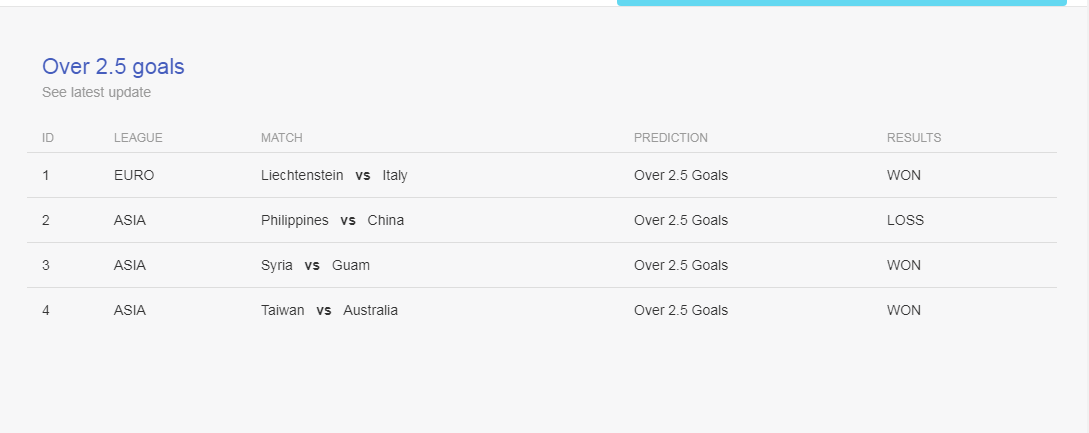This screenshot has height=433, width=1089.
Task: Click the Taiwan vs Australia match
Action: [x=329, y=311]
